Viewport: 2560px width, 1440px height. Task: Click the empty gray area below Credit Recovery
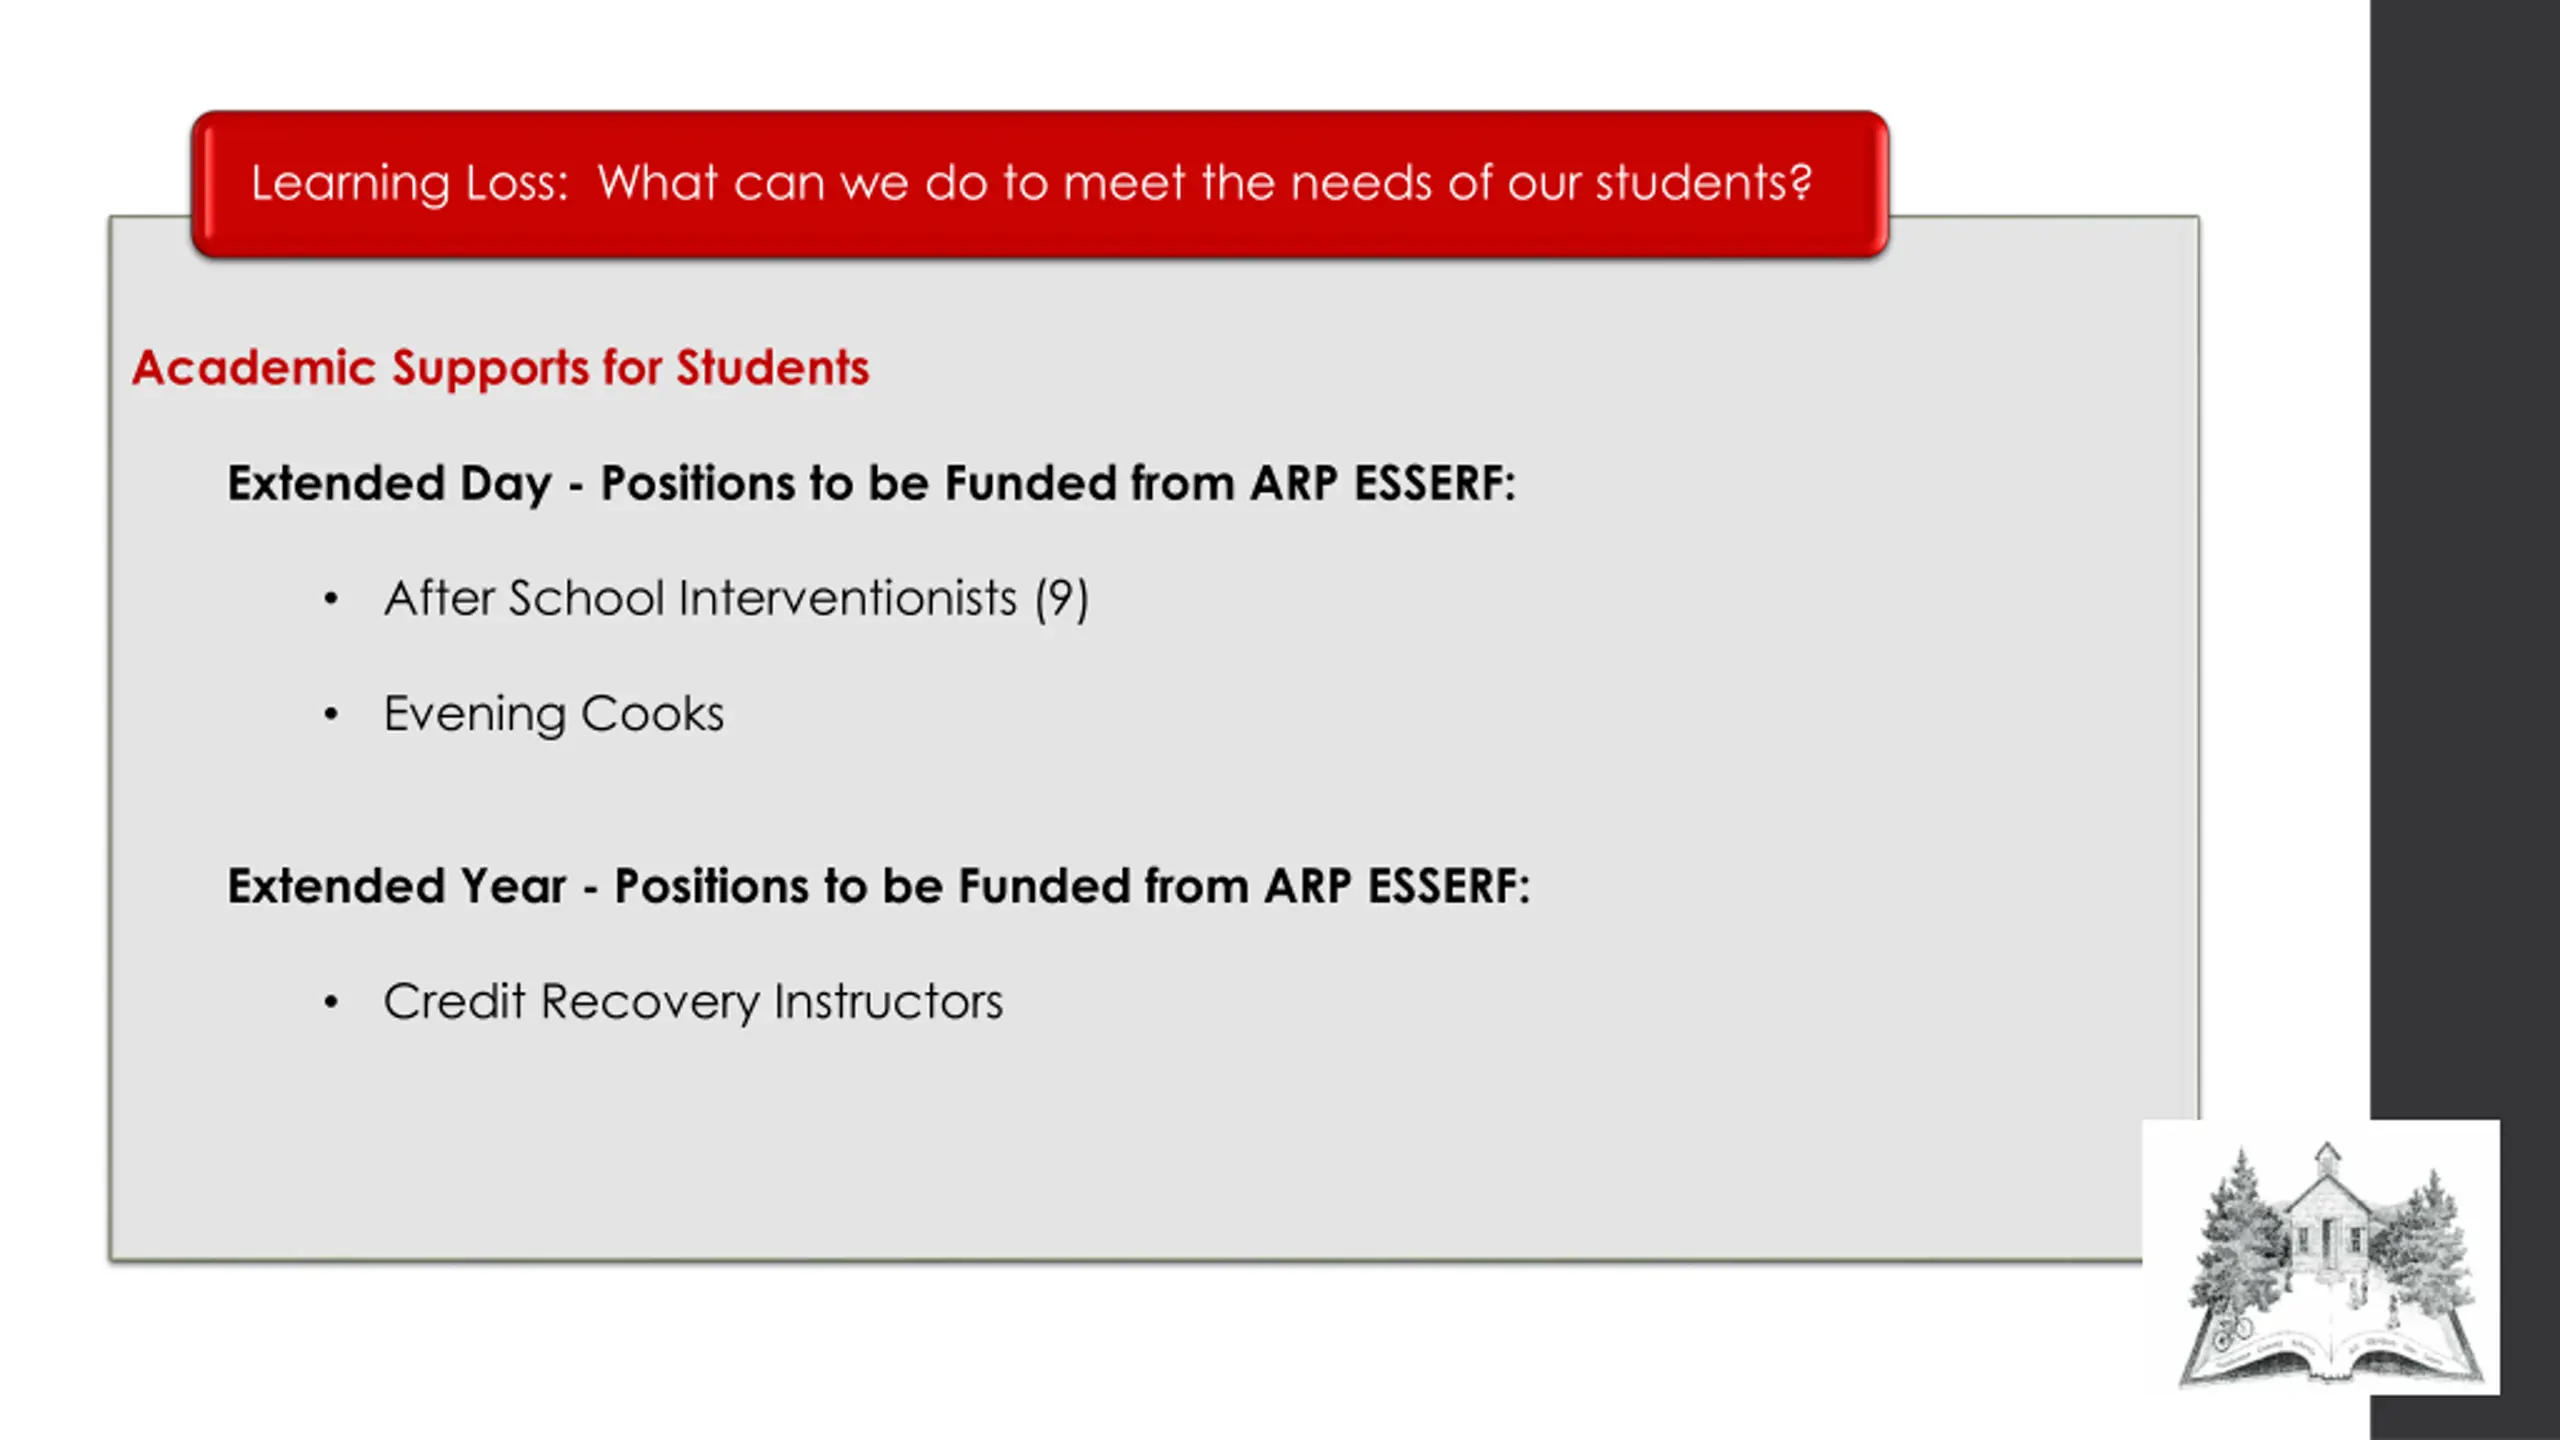click(1100, 1150)
